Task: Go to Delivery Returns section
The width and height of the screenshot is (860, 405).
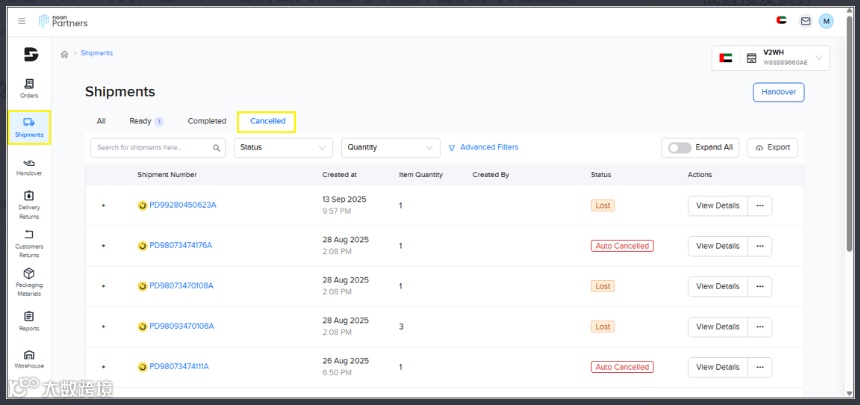Action: tap(29, 204)
